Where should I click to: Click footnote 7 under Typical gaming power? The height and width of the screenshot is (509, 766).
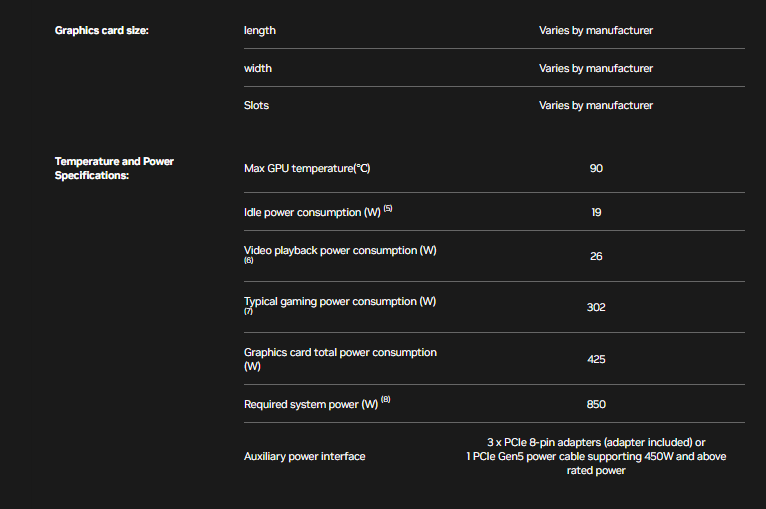tap(249, 311)
